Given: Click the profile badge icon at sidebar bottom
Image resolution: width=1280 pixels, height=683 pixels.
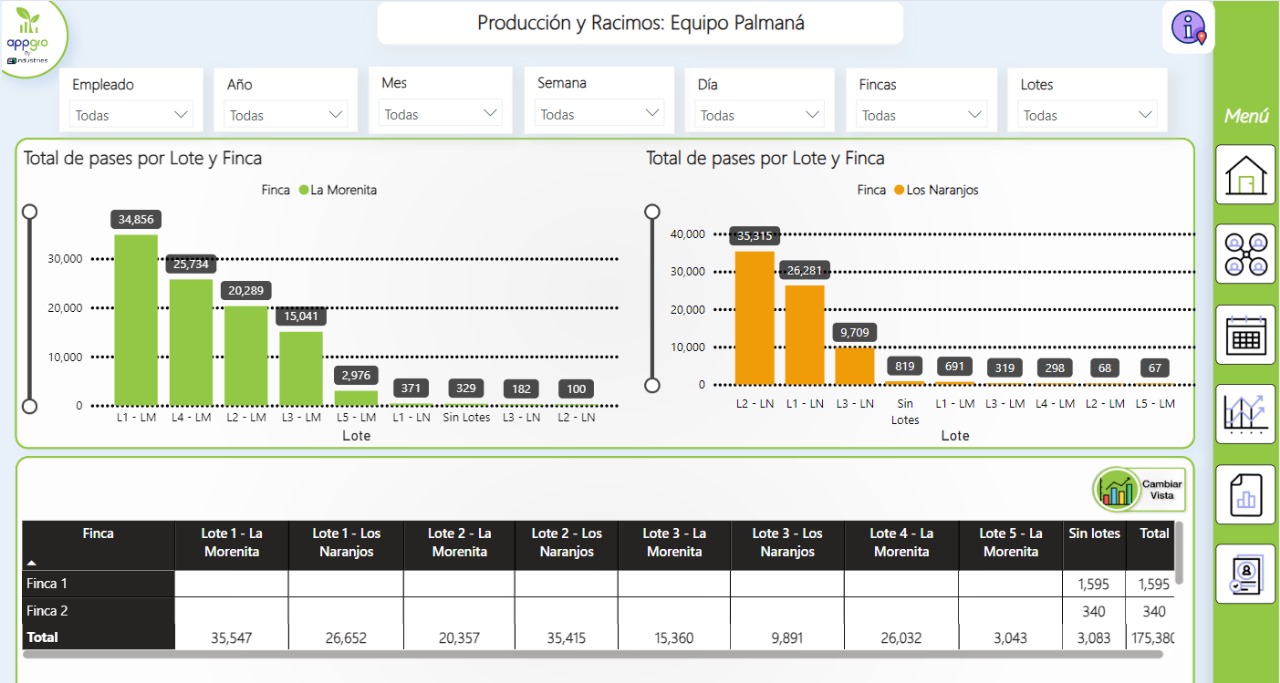Looking at the screenshot, I should tap(1244, 573).
